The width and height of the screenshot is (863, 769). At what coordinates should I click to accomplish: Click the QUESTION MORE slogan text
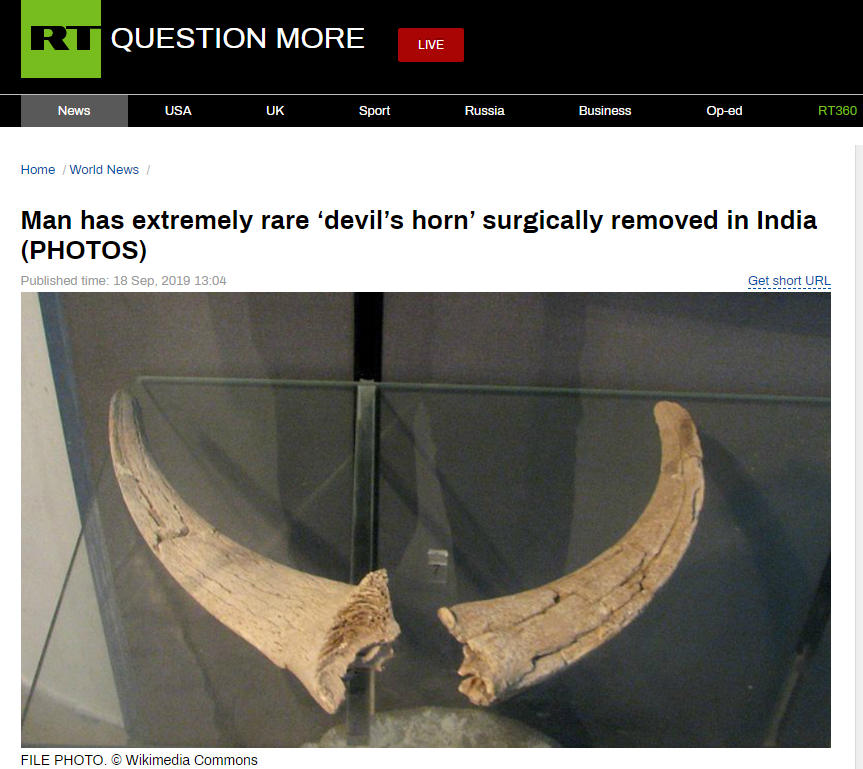point(237,39)
